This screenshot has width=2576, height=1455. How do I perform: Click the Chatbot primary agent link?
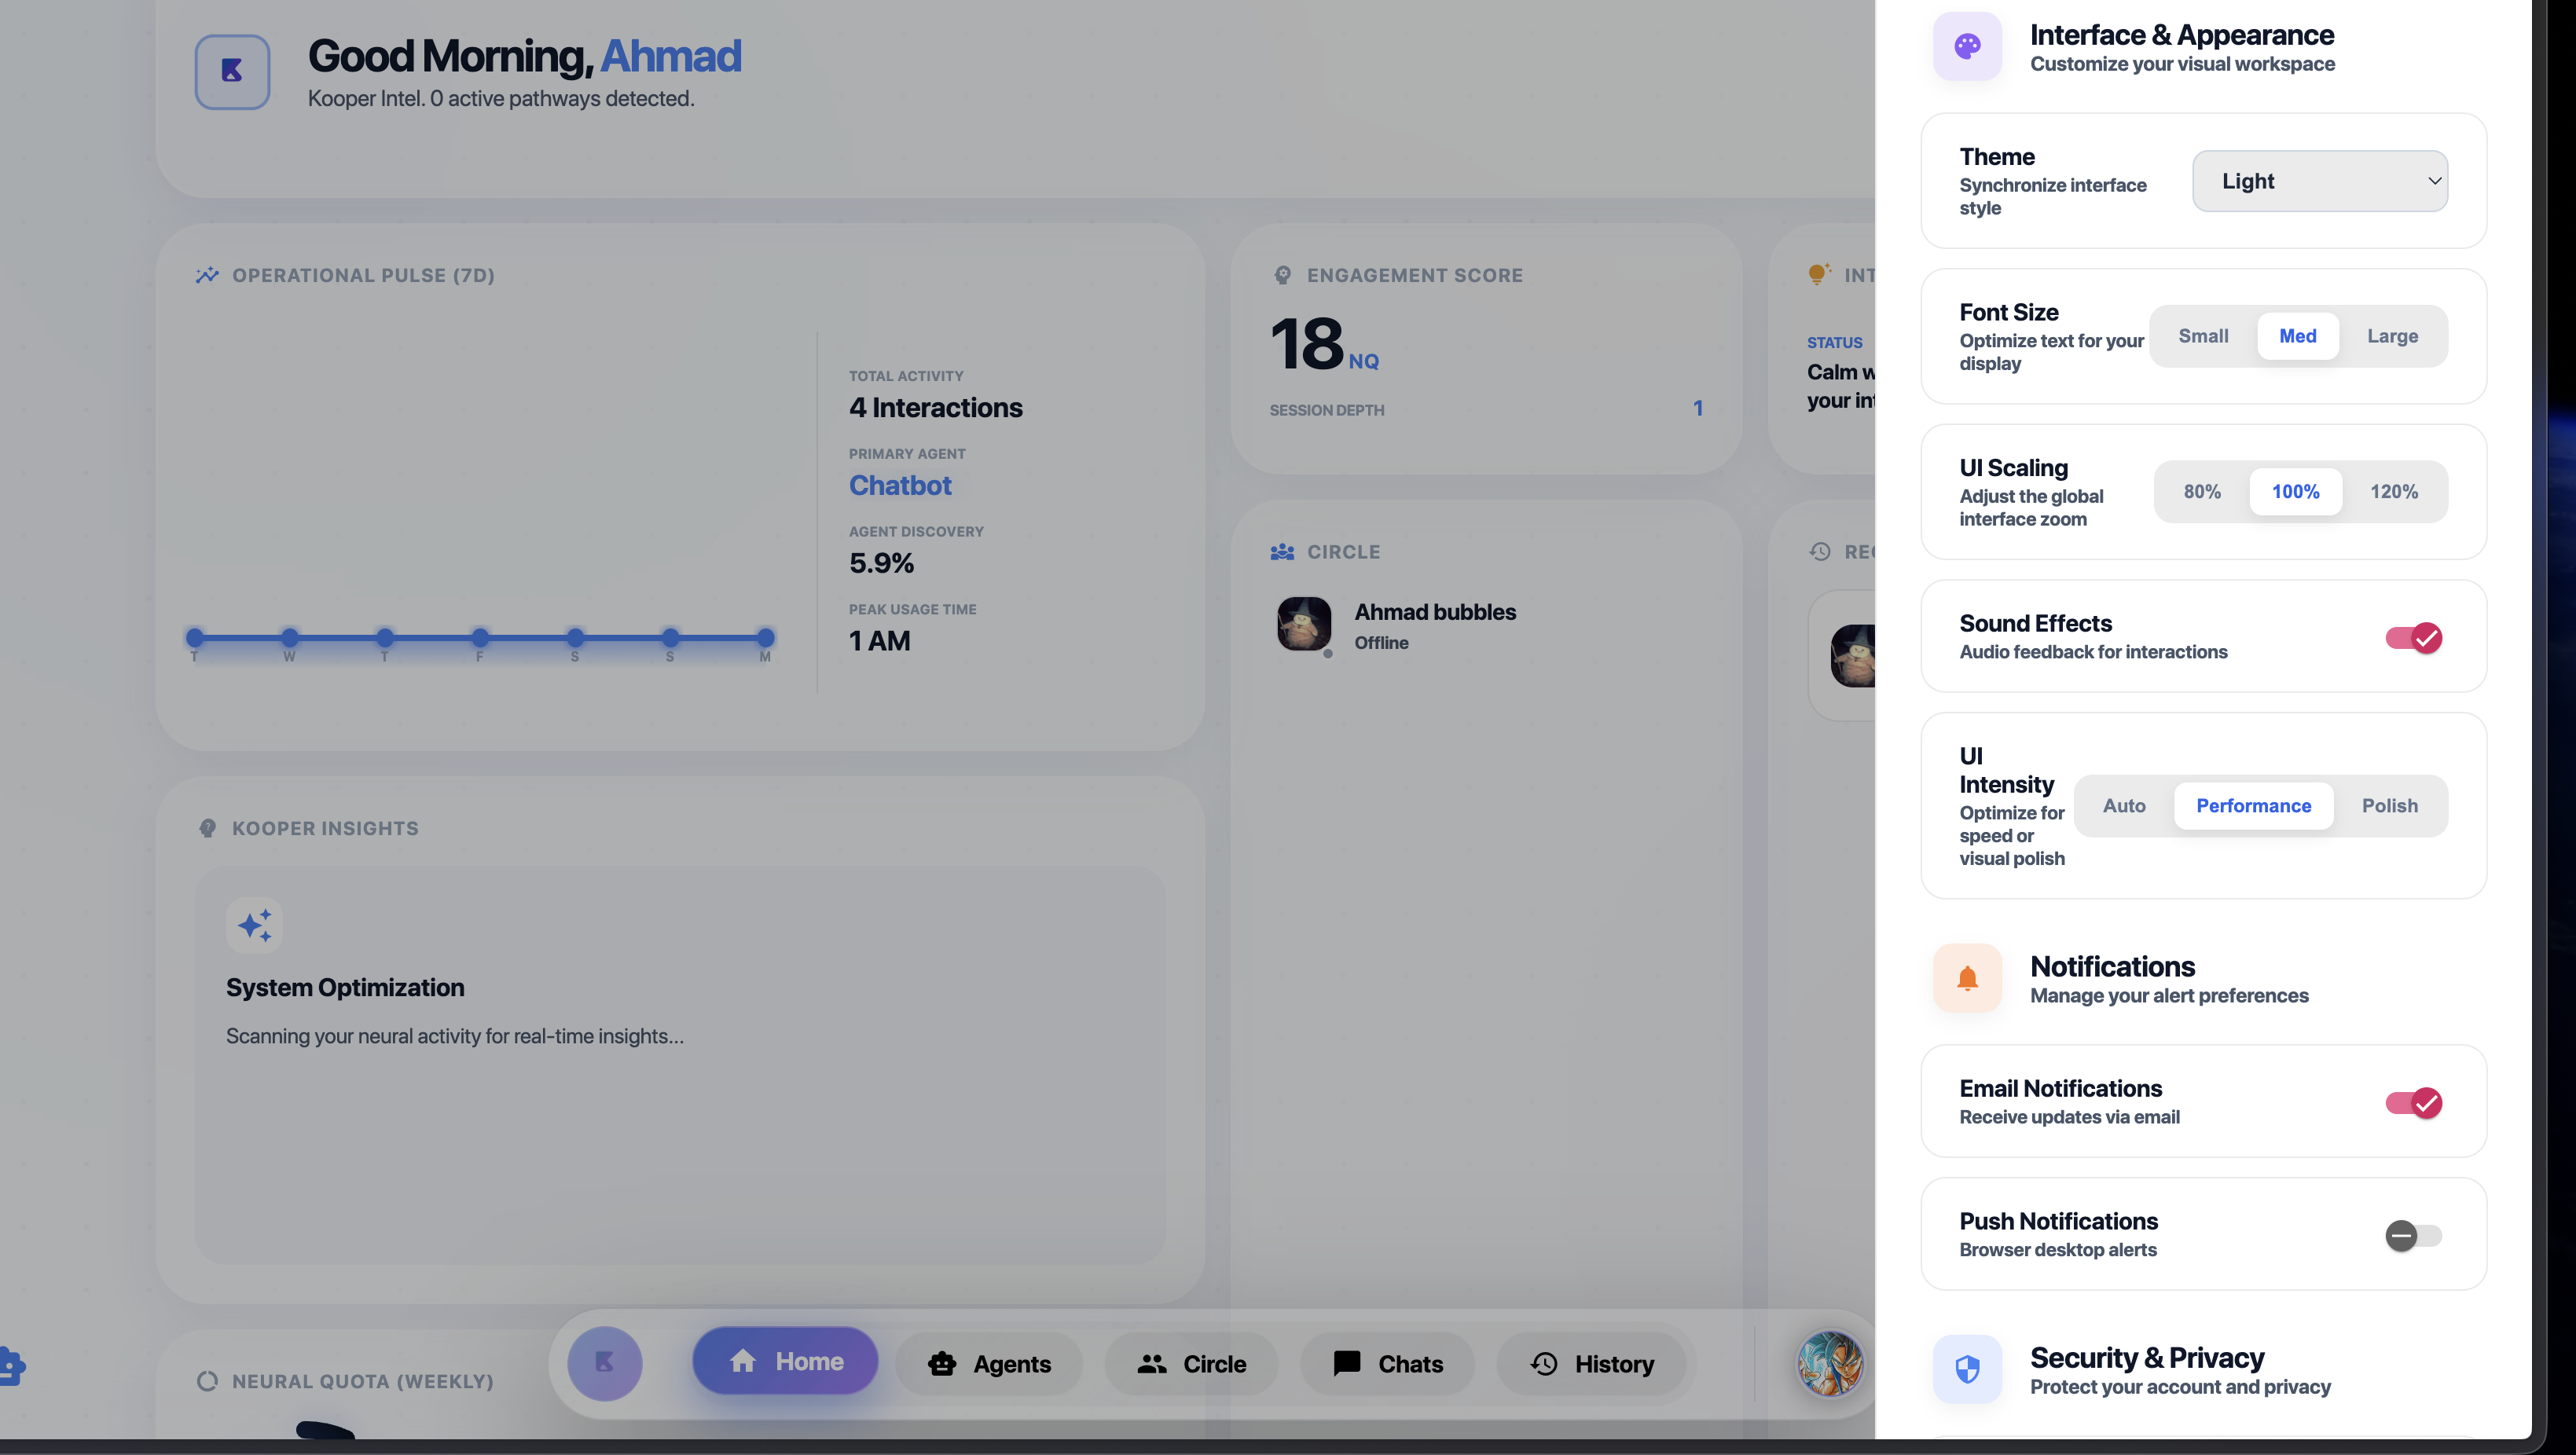[x=900, y=485]
